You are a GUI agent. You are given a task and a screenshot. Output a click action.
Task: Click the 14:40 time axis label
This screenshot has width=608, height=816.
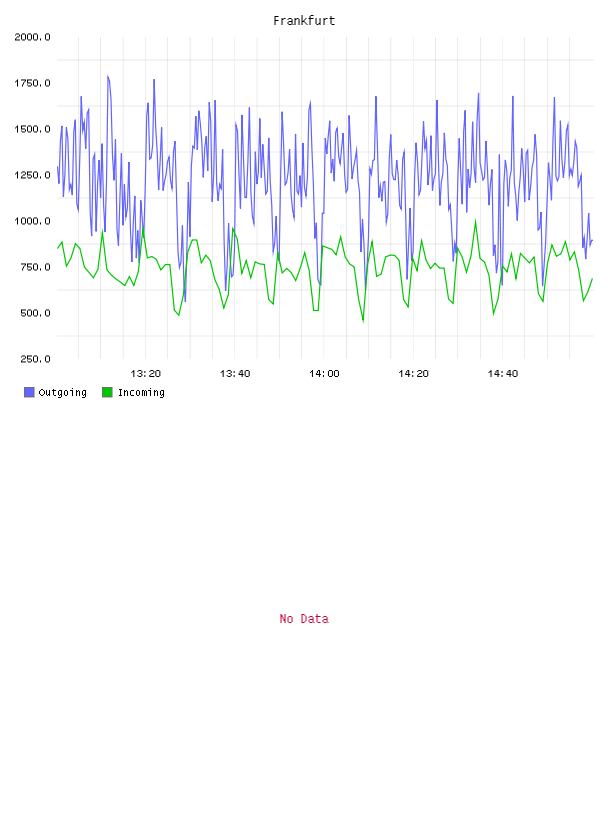click(x=502, y=374)
